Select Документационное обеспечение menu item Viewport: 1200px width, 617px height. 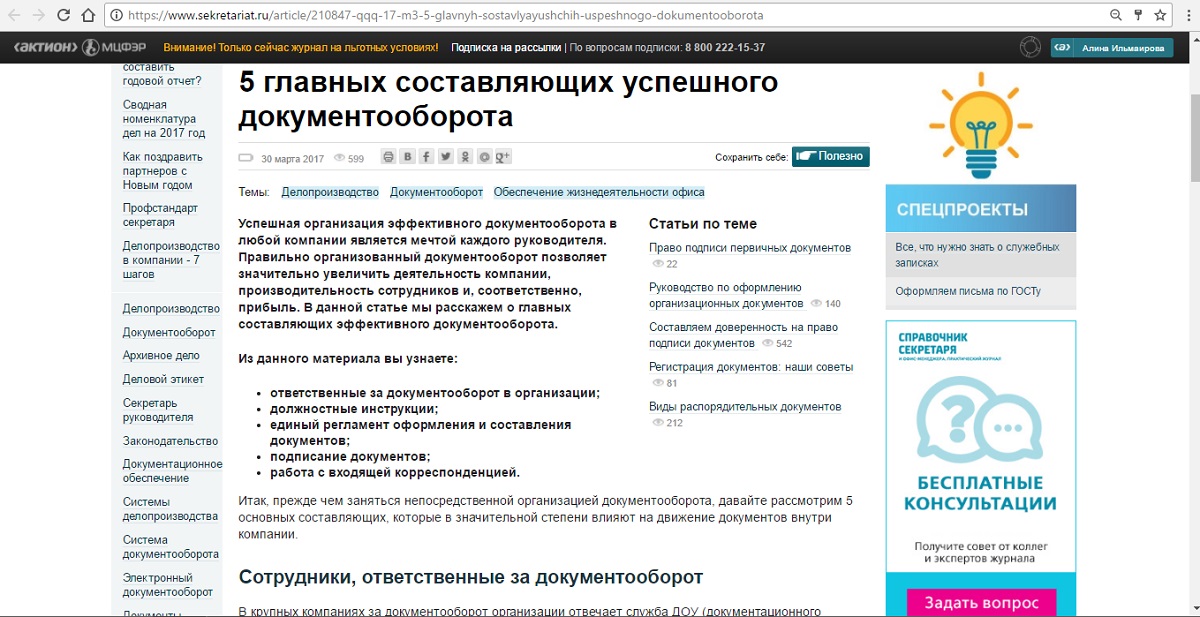[172, 471]
